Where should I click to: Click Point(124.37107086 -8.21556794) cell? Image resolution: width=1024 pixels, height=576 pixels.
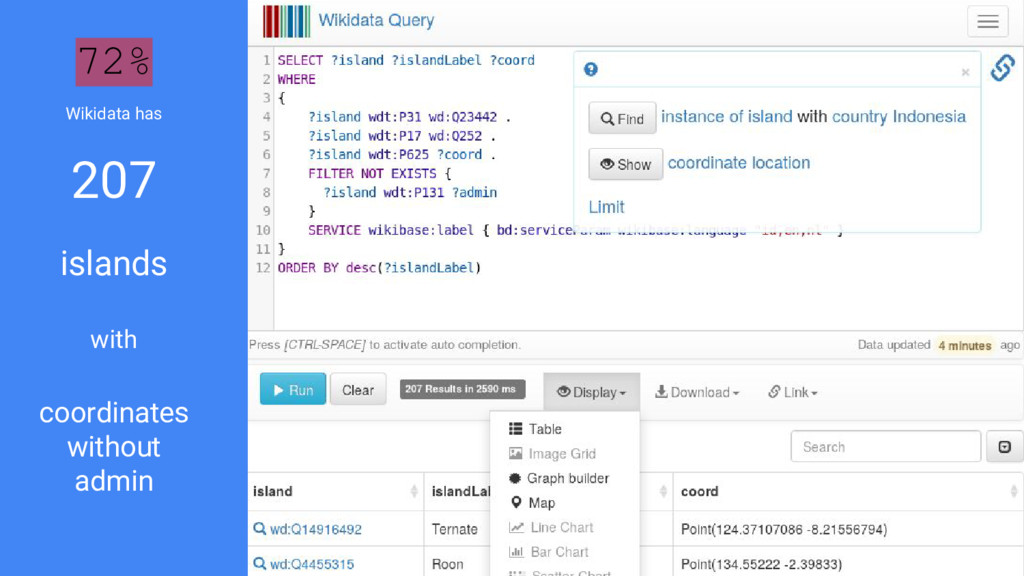(784, 529)
